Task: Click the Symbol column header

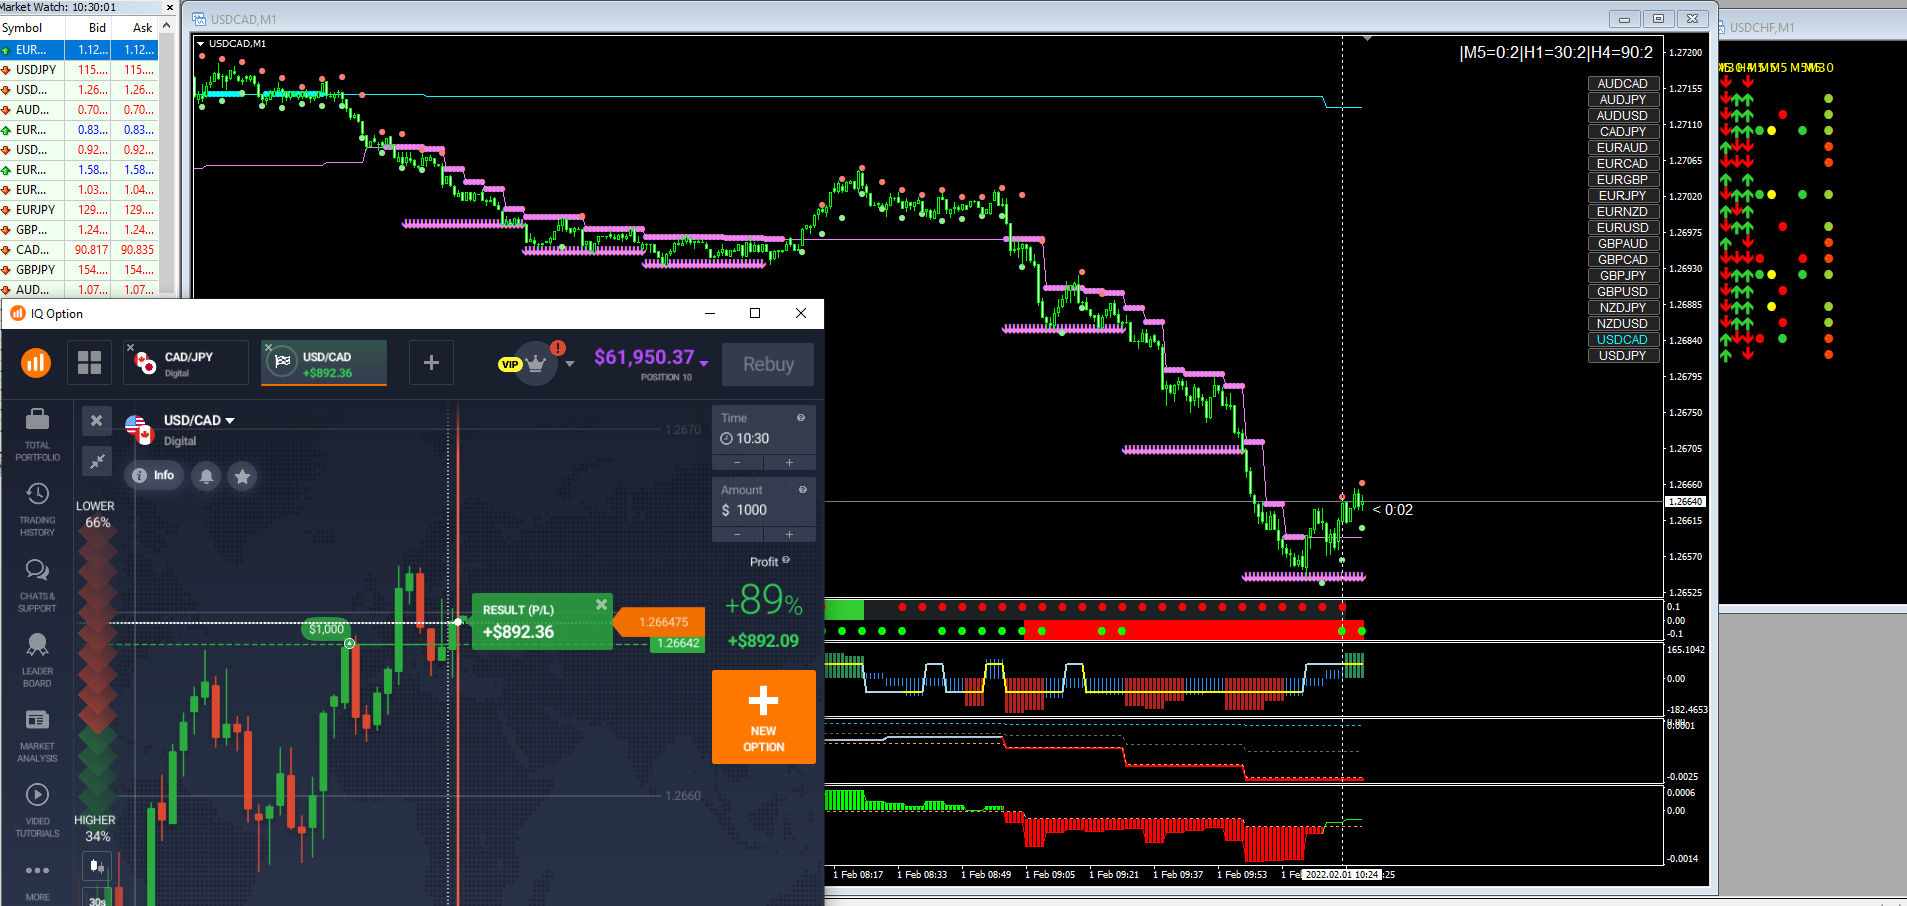Action: point(32,28)
